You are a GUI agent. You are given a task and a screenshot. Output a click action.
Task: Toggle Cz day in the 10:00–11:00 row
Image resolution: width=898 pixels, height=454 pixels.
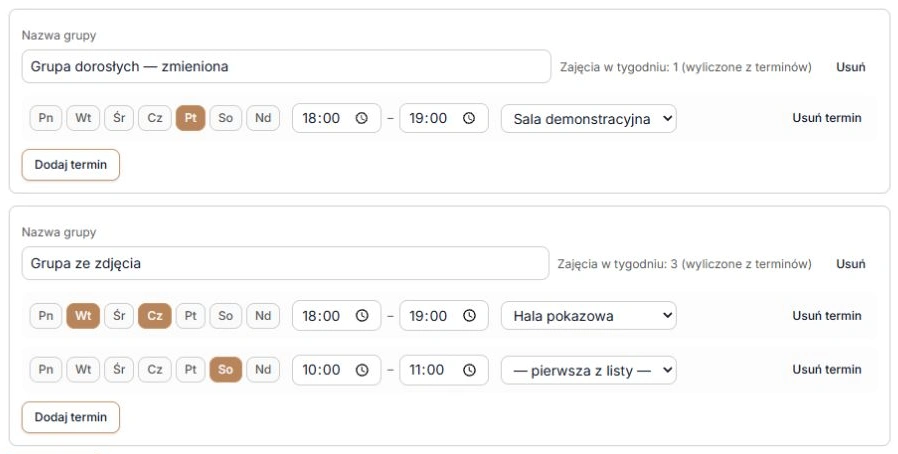coord(155,369)
